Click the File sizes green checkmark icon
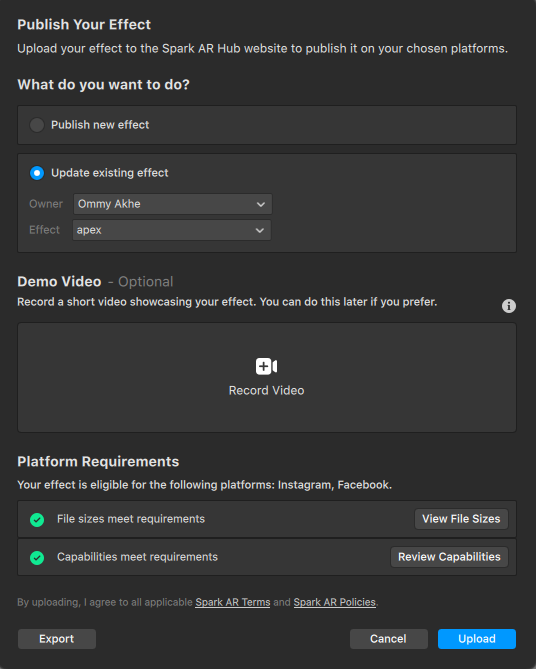Image resolution: width=536 pixels, height=669 pixels. point(37,520)
